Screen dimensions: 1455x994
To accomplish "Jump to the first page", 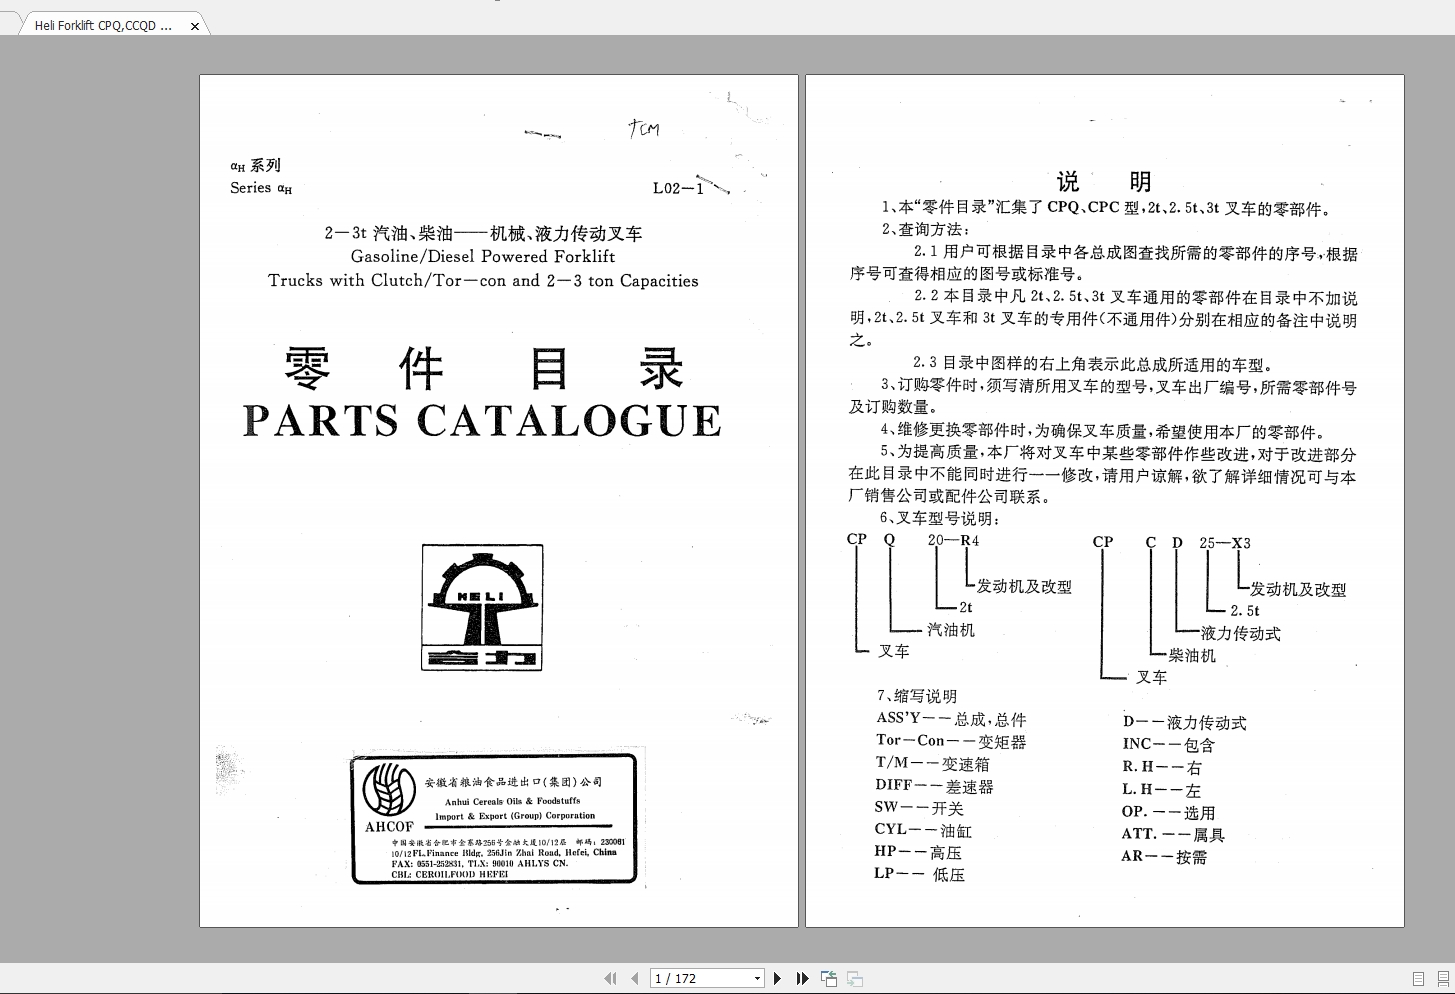I will 610,978.
